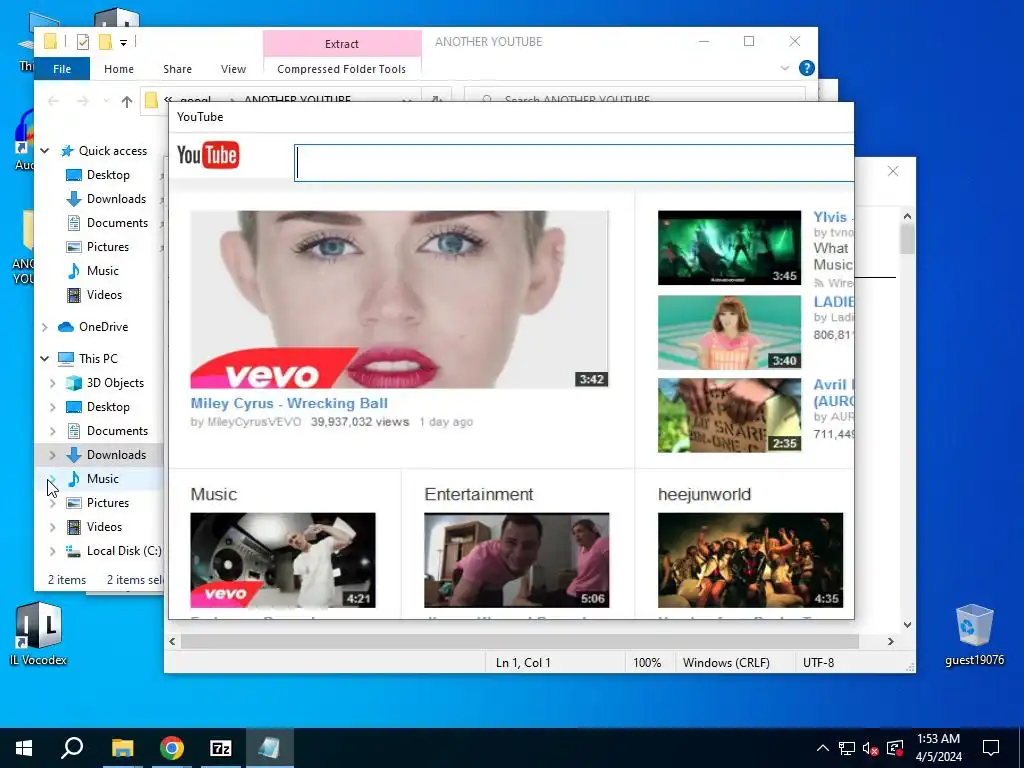Select 3D Objects under This PC
The image size is (1024, 768).
coord(115,383)
